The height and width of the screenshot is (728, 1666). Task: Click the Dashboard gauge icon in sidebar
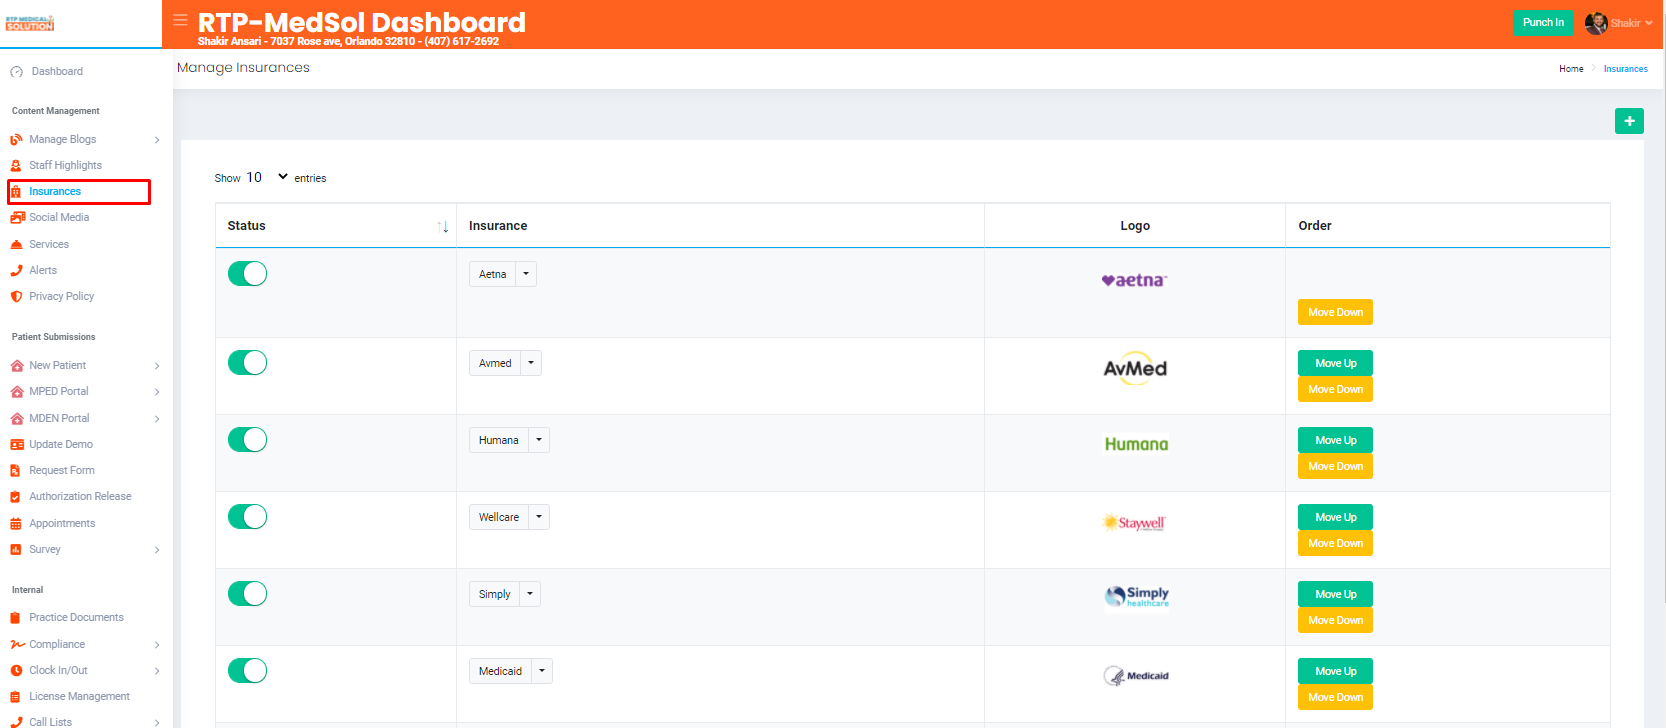click(16, 72)
